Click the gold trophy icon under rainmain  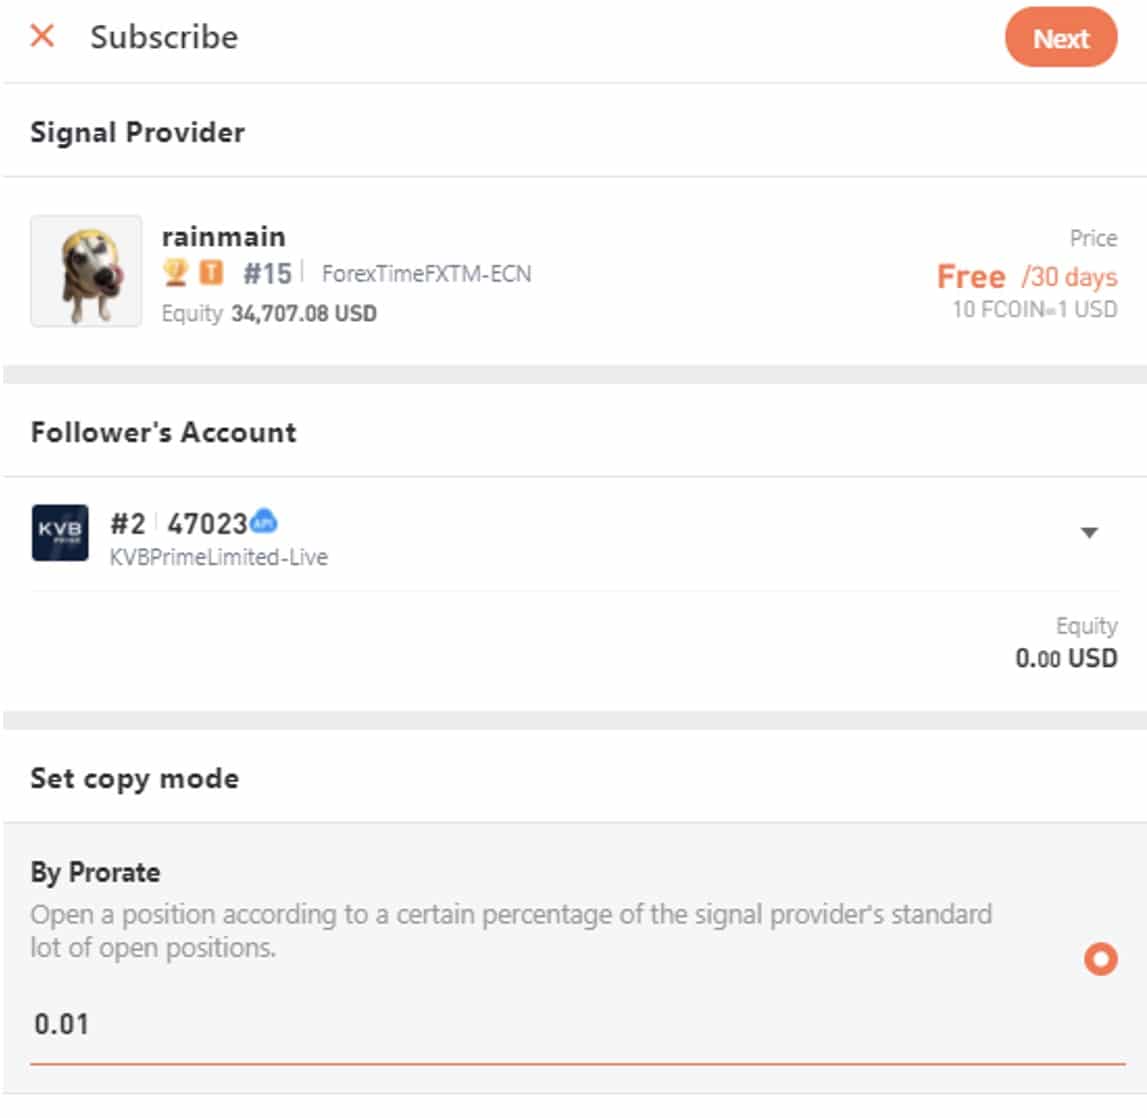coord(176,272)
